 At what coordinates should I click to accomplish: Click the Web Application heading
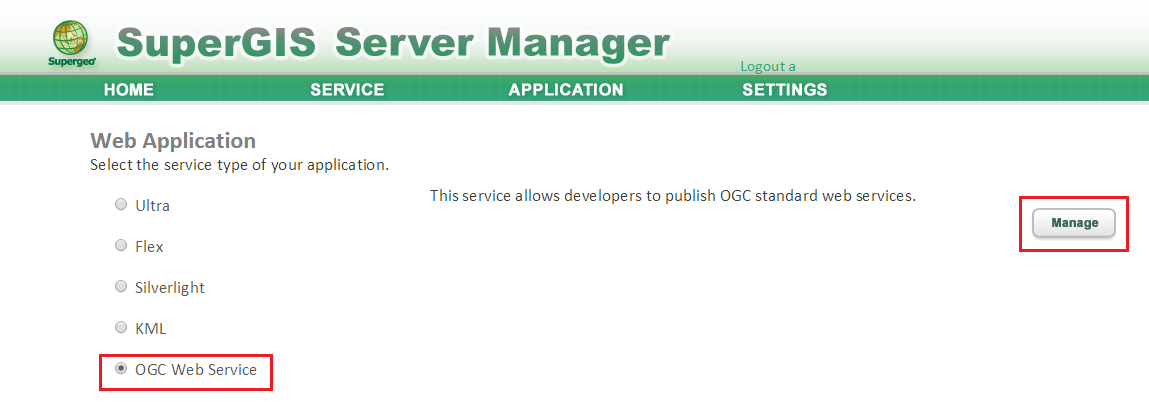point(173,140)
